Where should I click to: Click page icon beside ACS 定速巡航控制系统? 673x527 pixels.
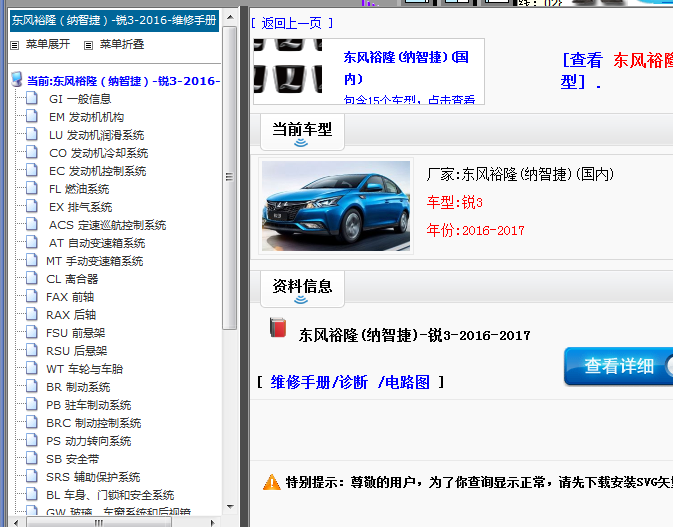31,224
